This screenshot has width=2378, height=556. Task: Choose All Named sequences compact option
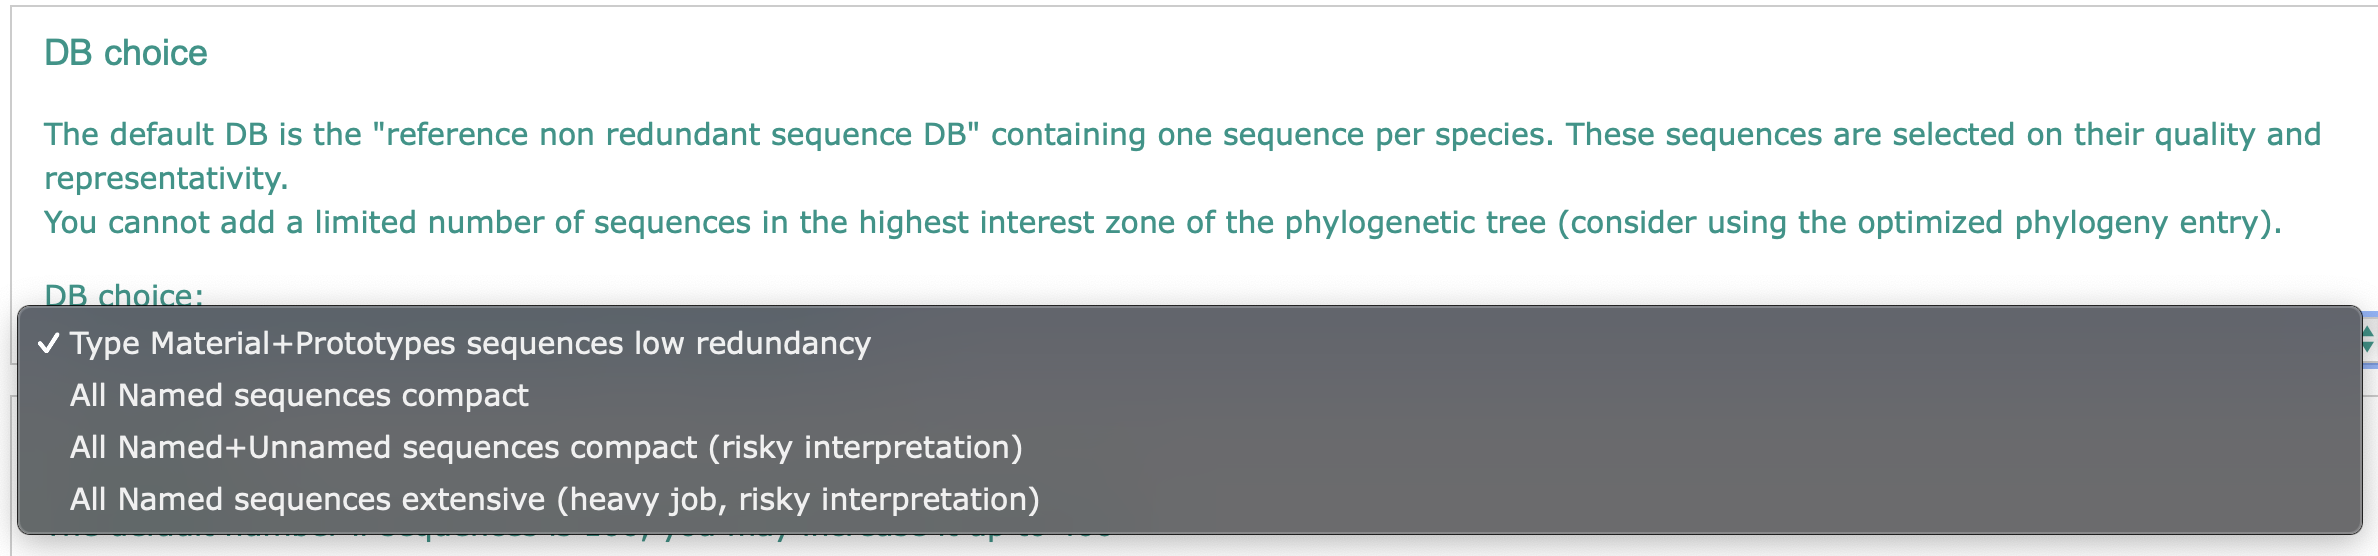pos(299,396)
